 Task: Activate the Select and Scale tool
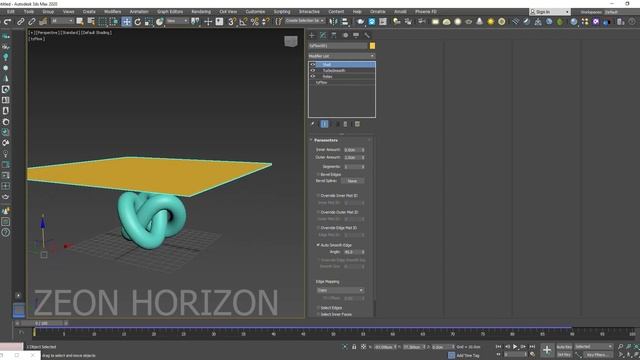(x=149, y=21)
